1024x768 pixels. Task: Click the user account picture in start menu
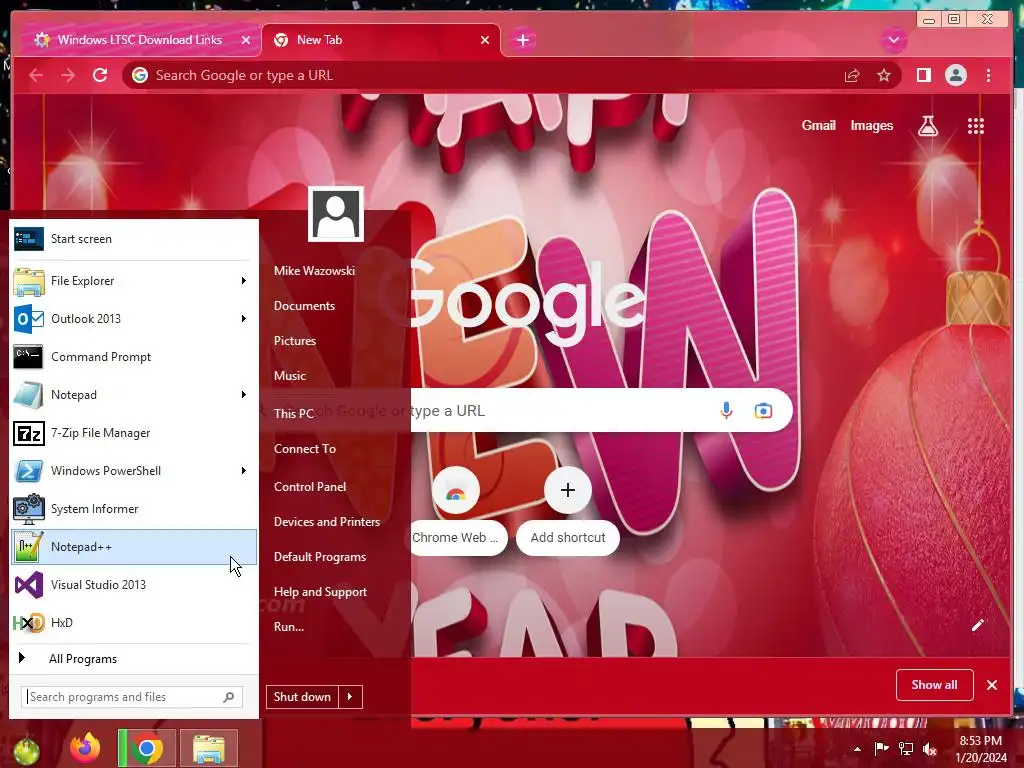(336, 214)
